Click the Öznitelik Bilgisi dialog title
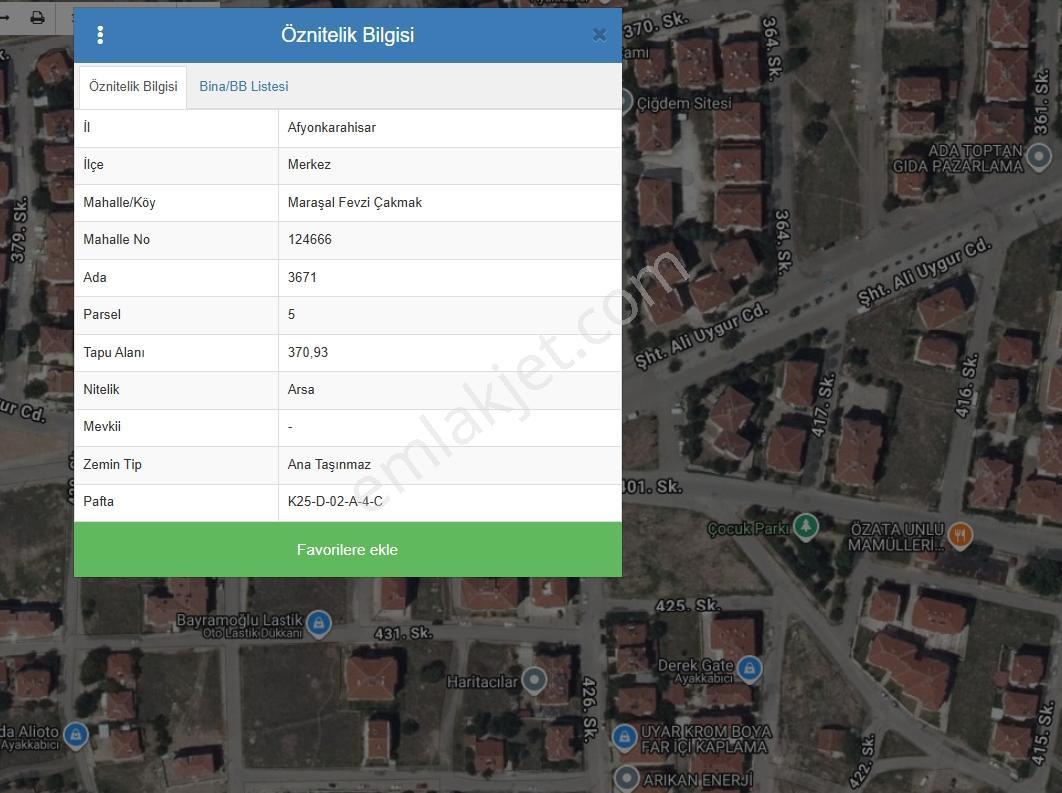This screenshot has height=793, width=1062. pos(347,35)
